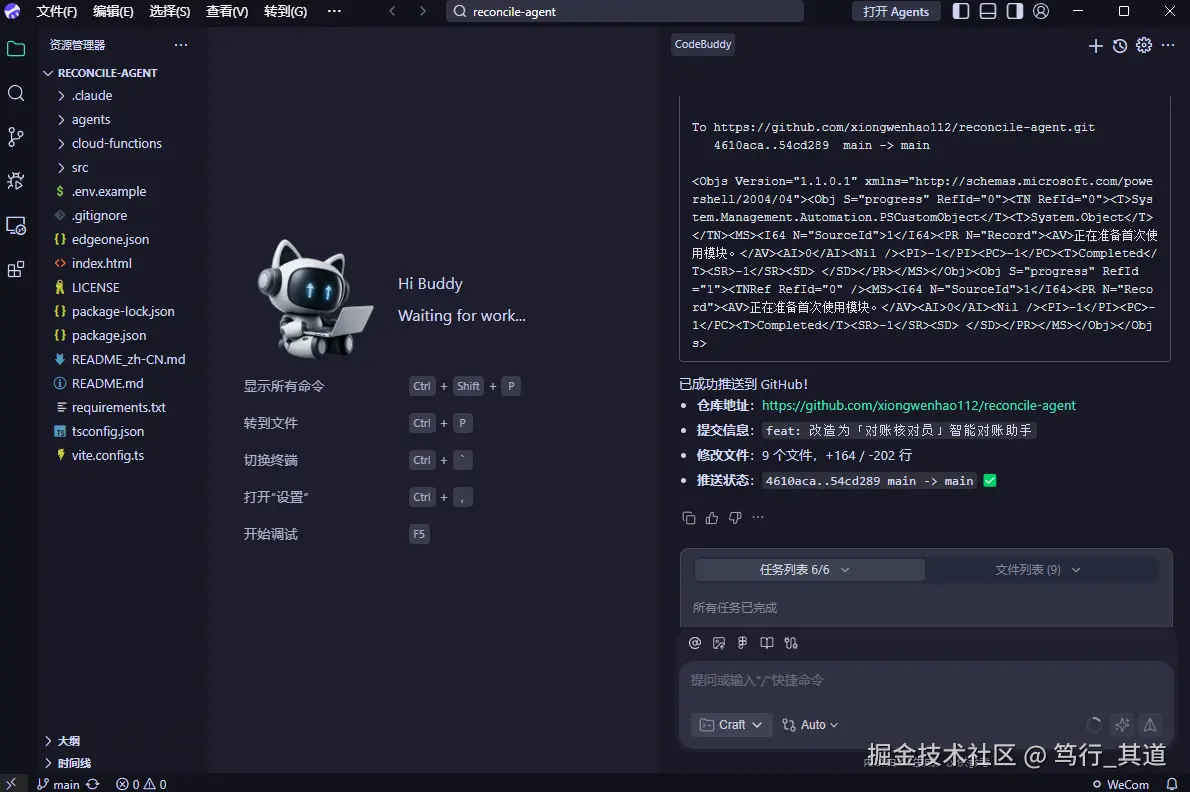Click the Open Agents button
Image resolution: width=1190 pixels, height=792 pixels.
[x=896, y=11]
